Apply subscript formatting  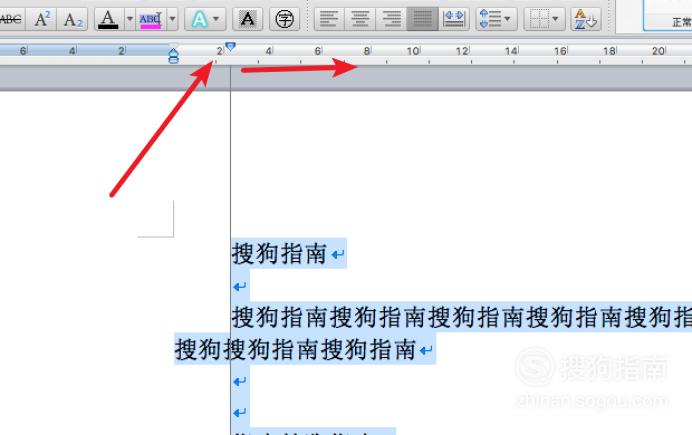tap(72, 19)
